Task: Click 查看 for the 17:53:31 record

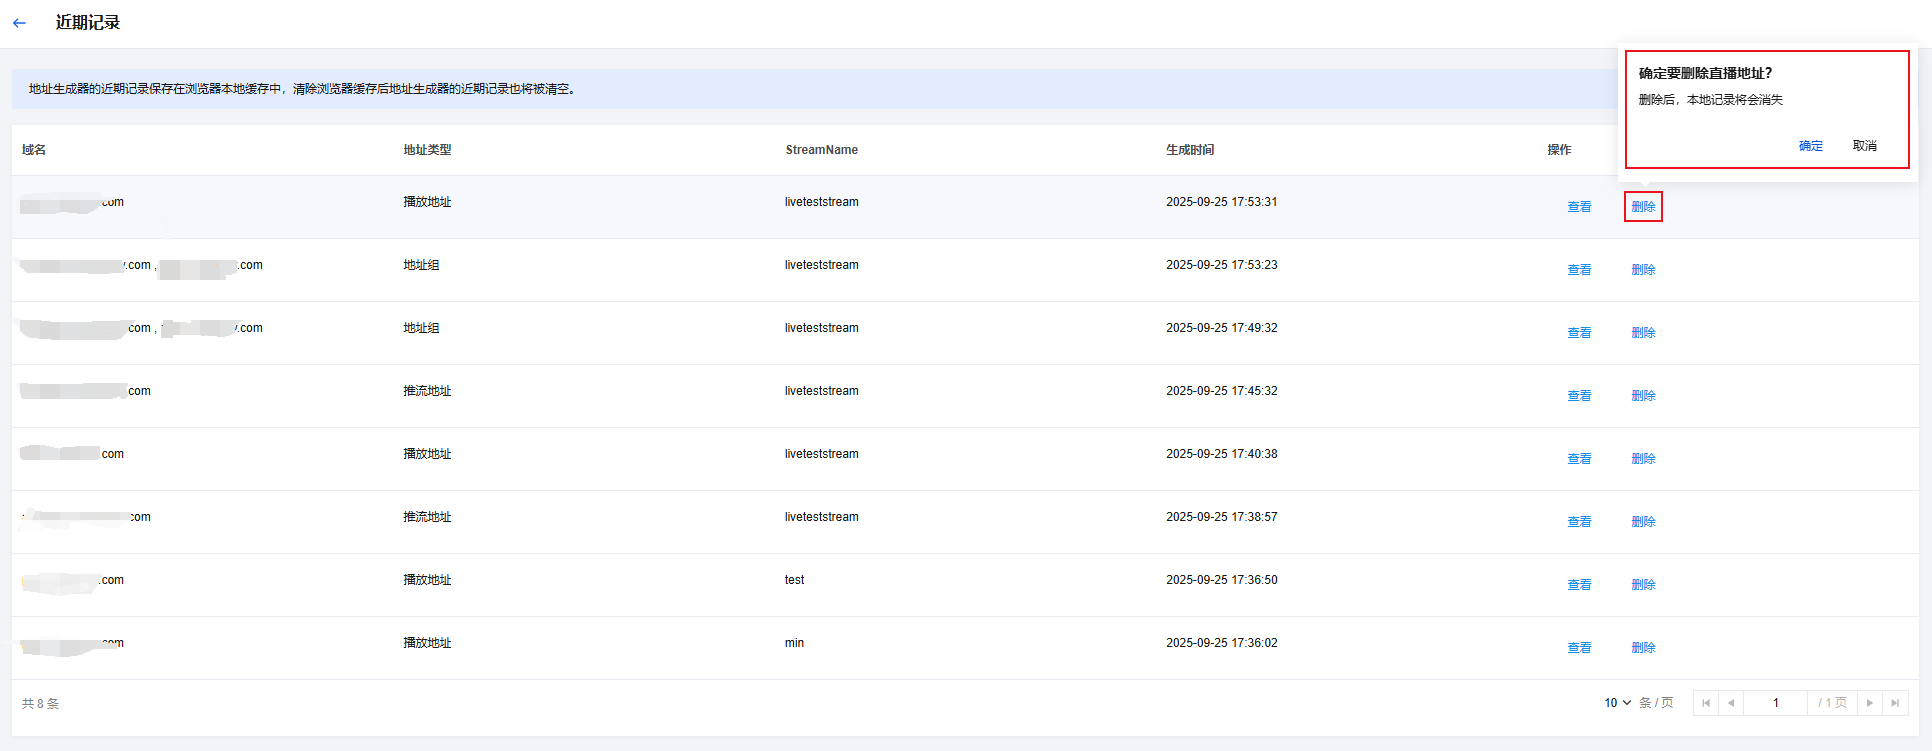Action: [1579, 207]
